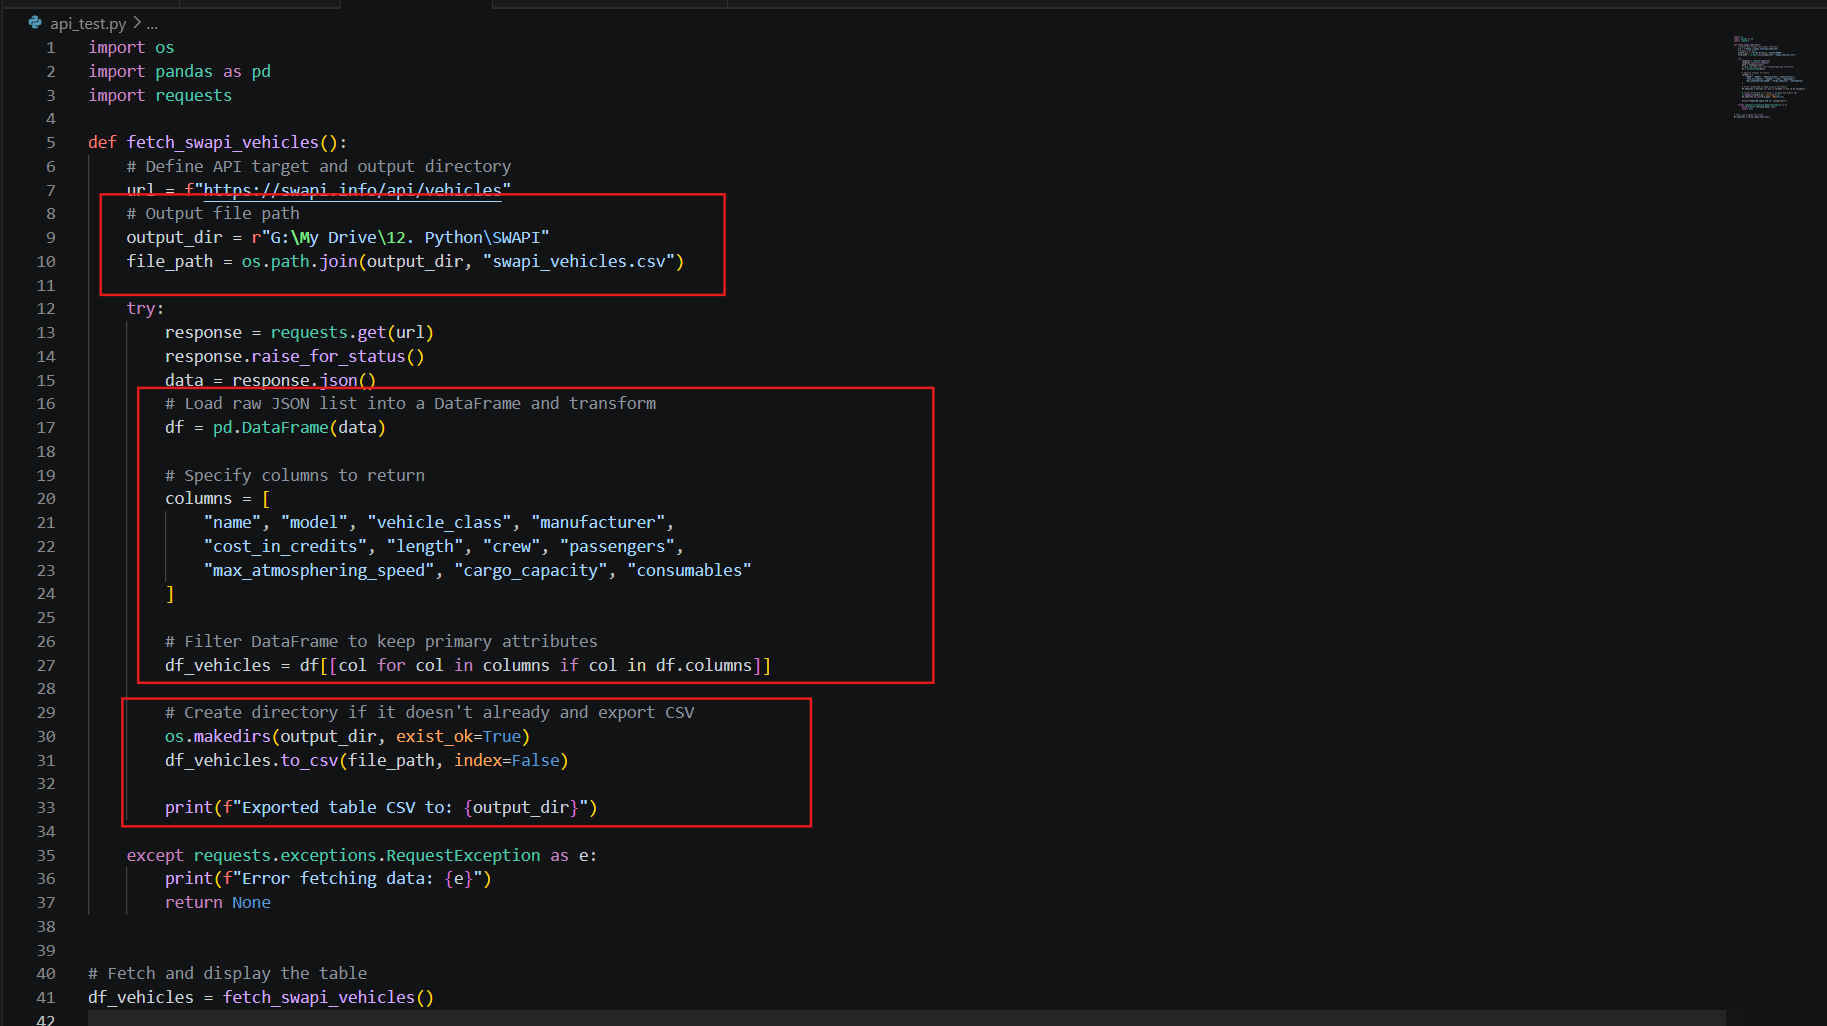Click 'import pandas as pd' line
1827x1026 pixels.
pos(179,71)
